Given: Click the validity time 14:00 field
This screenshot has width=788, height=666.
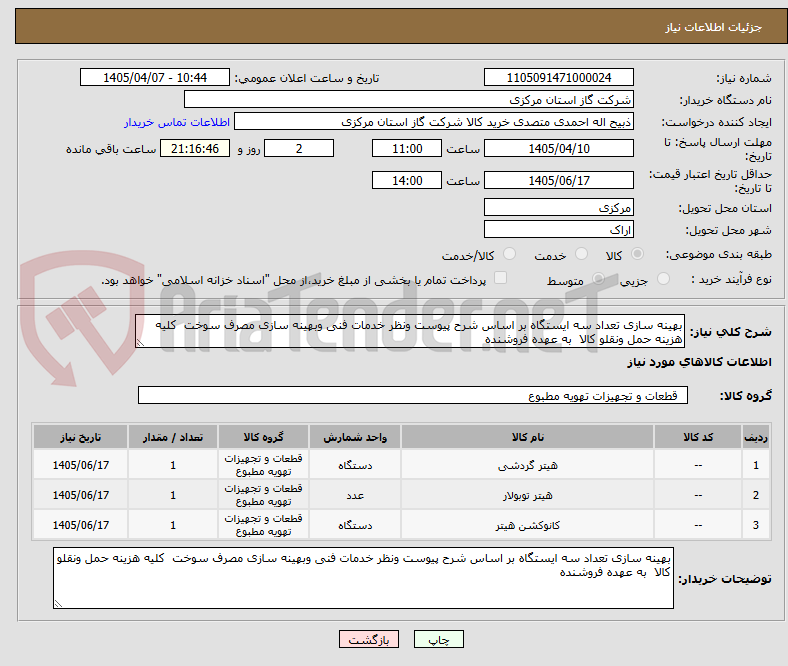Looking at the screenshot, I should [x=407, y=180].
